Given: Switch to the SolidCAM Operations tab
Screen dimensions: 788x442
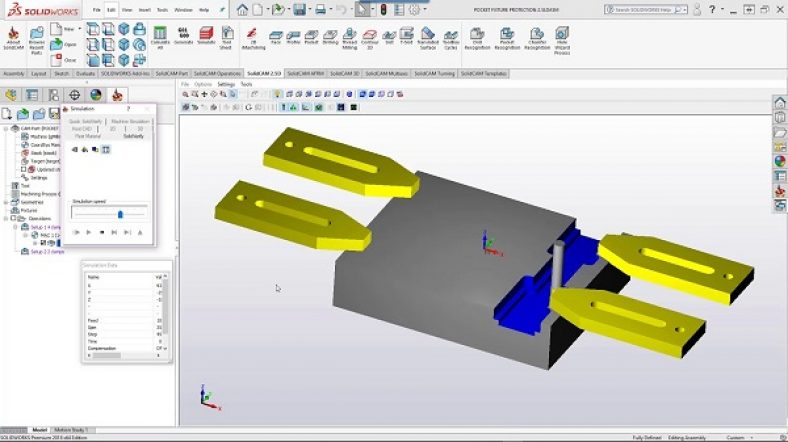Looking at the screenshot, I should (217, 74).
